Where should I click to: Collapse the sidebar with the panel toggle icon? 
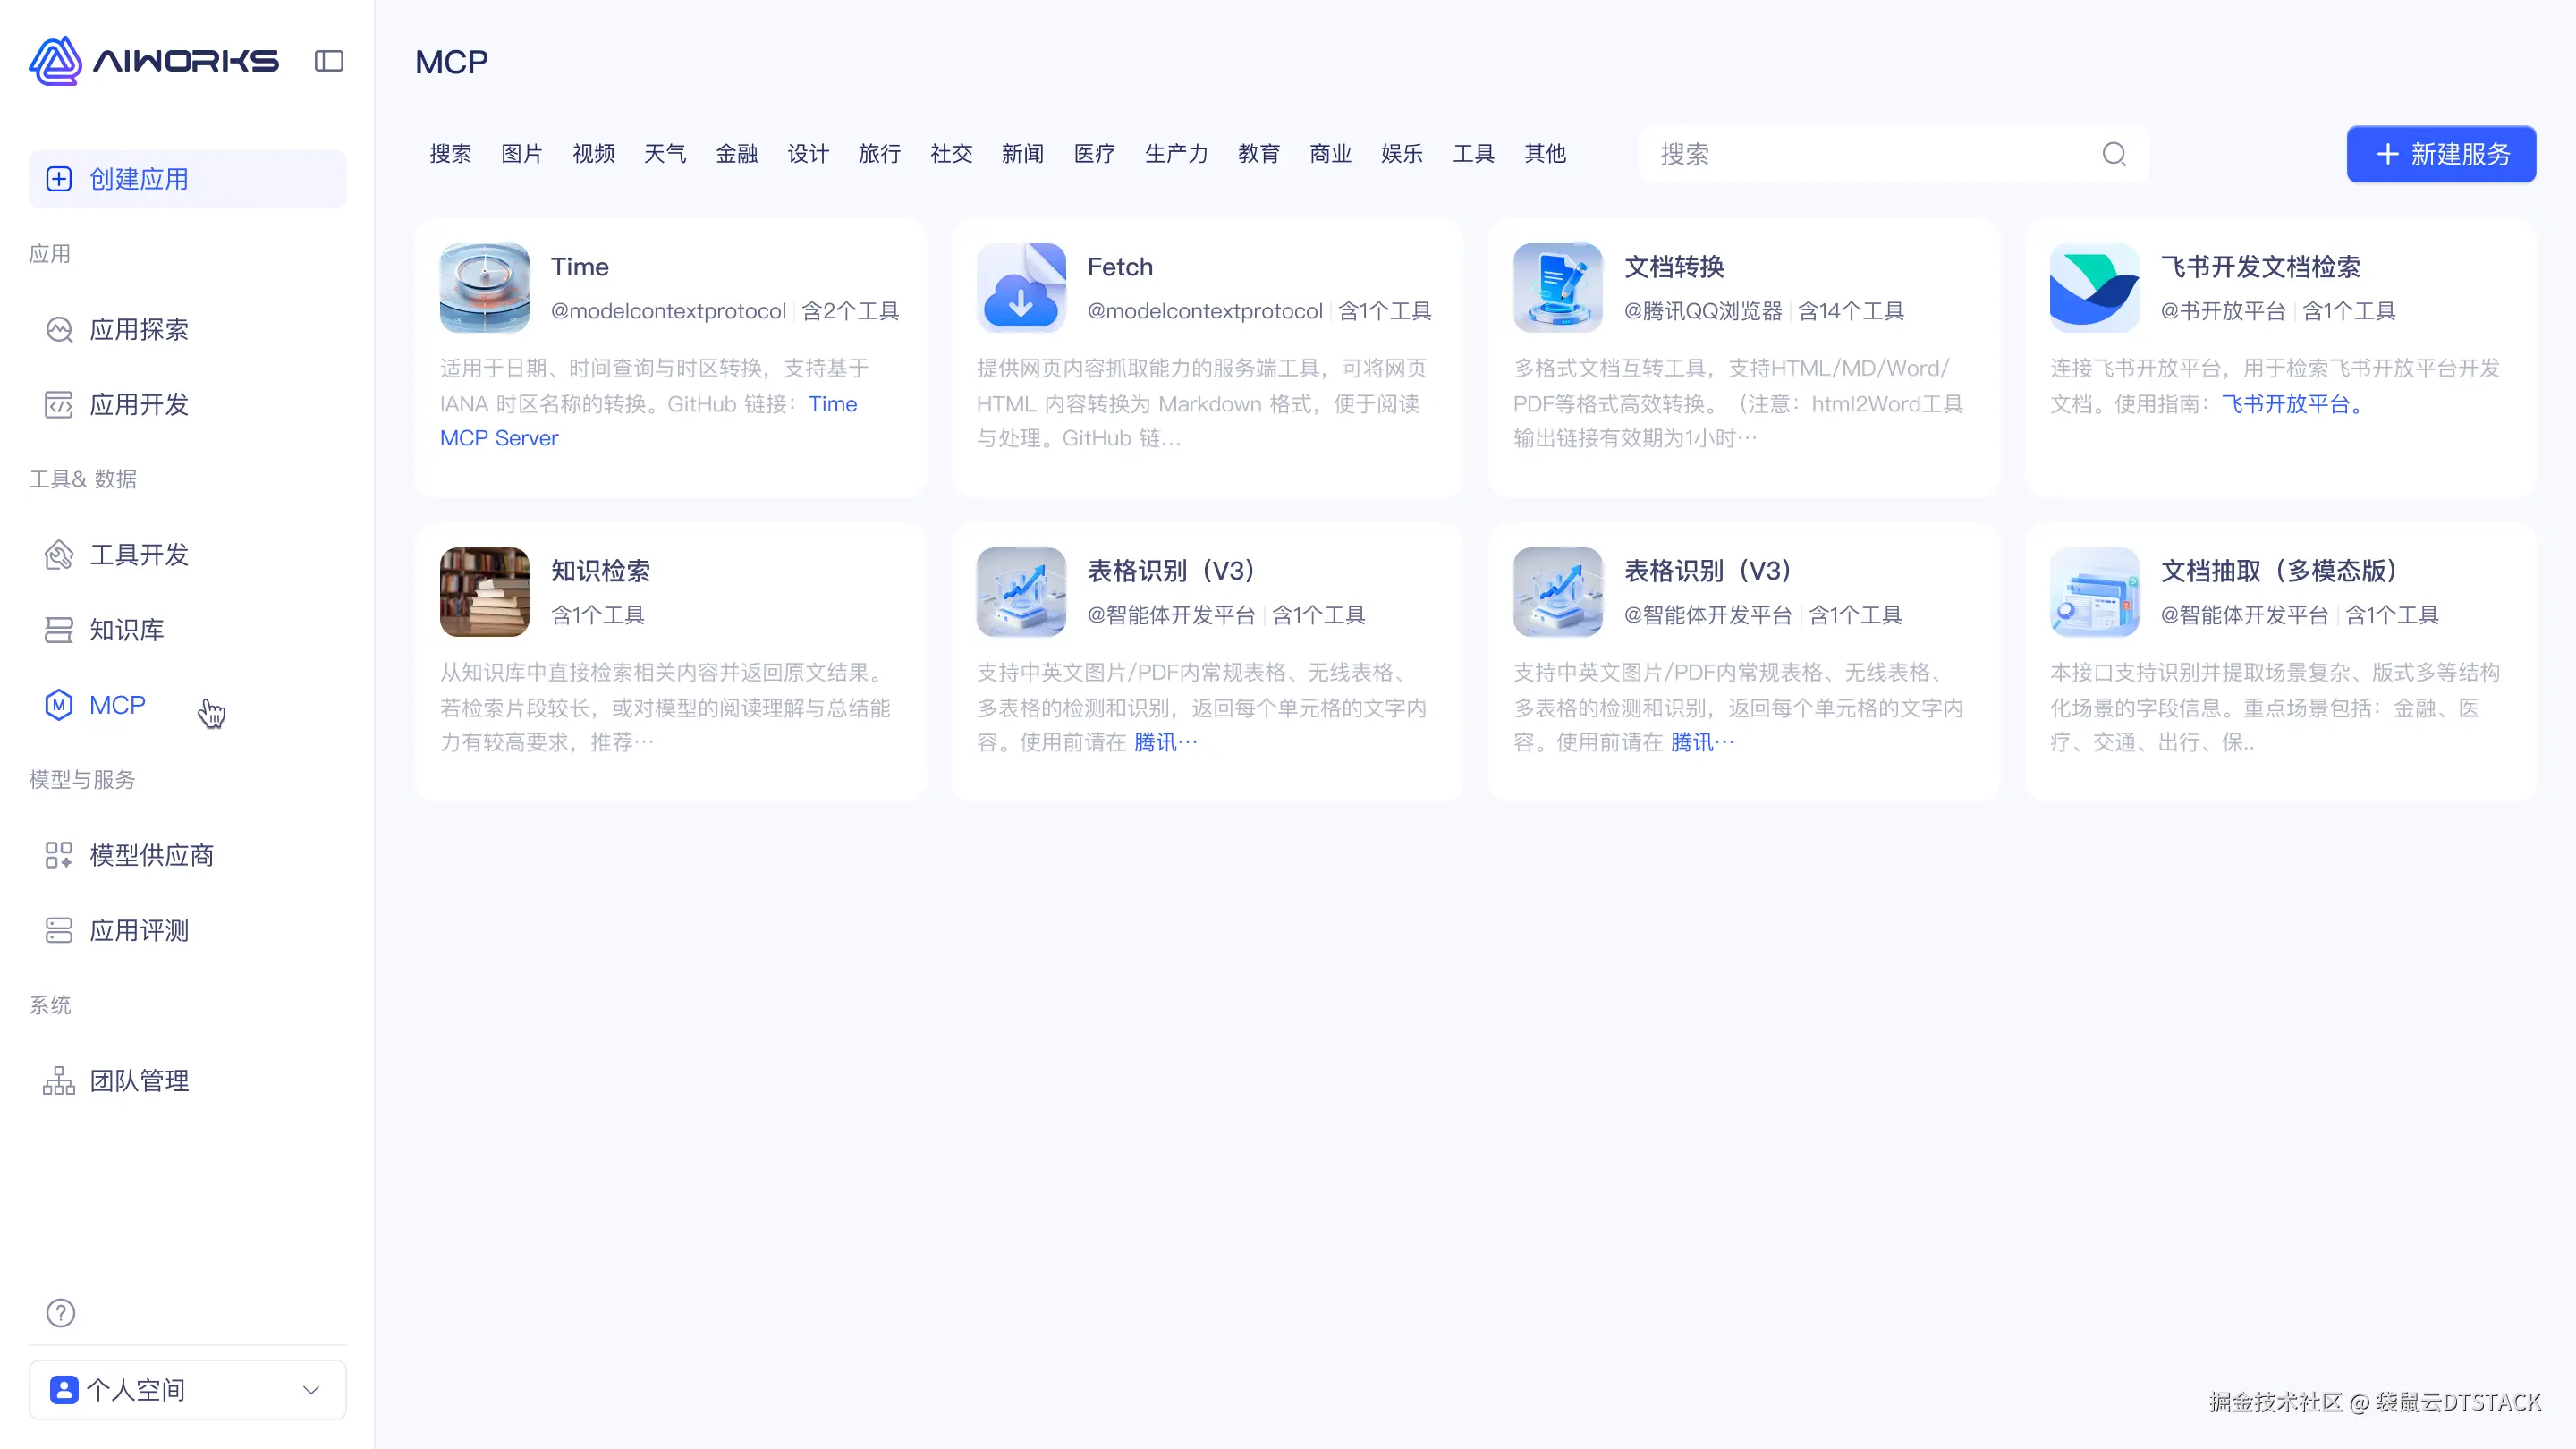[329, 61]
